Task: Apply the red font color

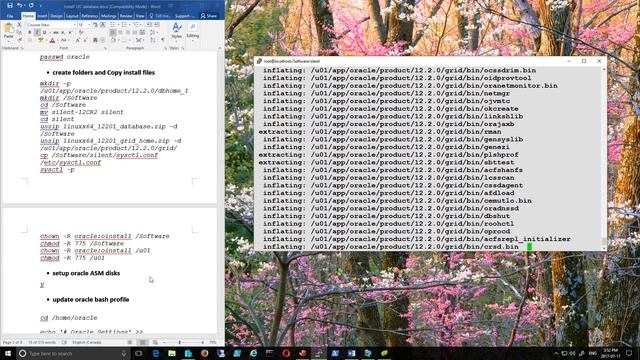Action: coord(52,40)
